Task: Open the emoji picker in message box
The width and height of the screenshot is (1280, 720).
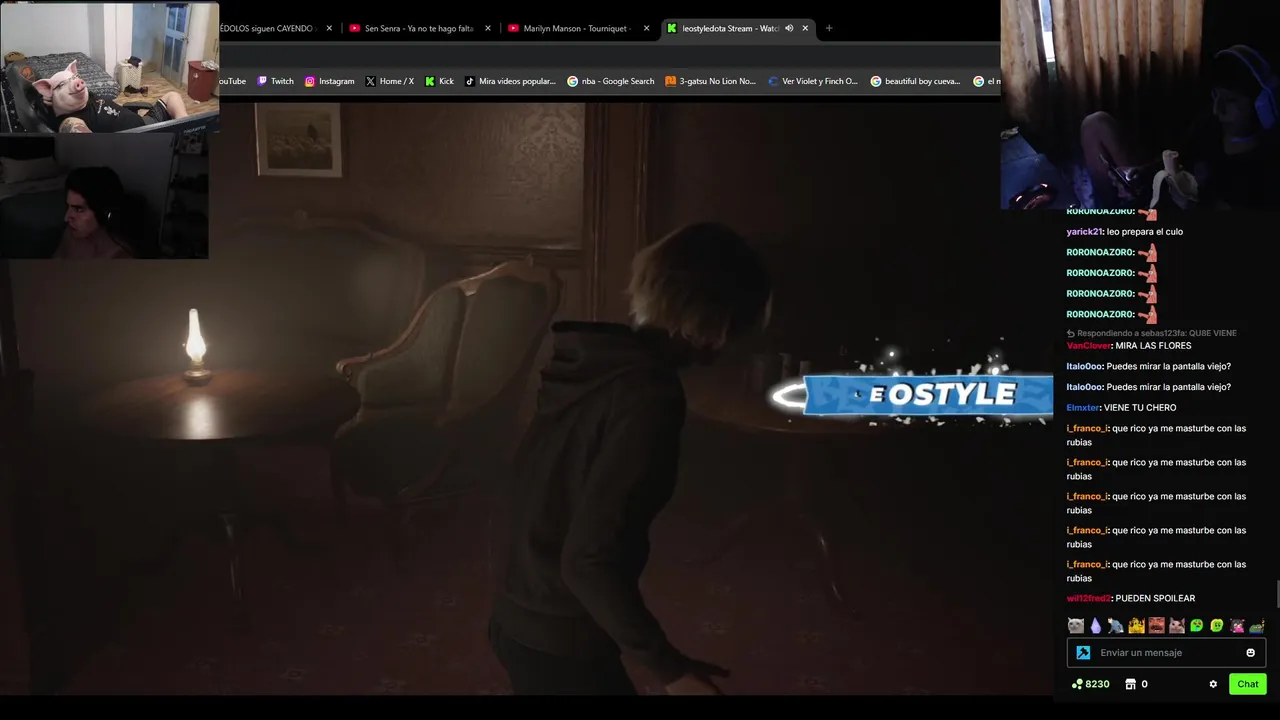Action: point(1250,653)
